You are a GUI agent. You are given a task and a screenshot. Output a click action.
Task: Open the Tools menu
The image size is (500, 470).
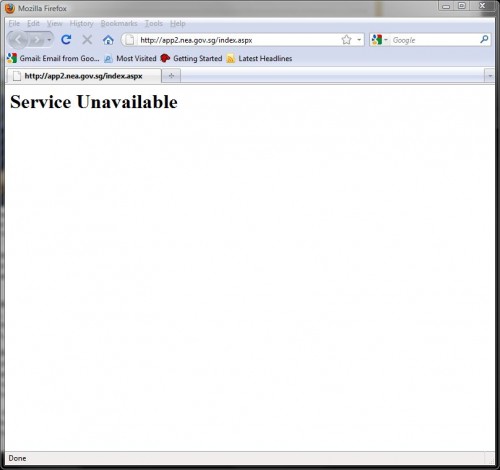click(x=153, y=24)
